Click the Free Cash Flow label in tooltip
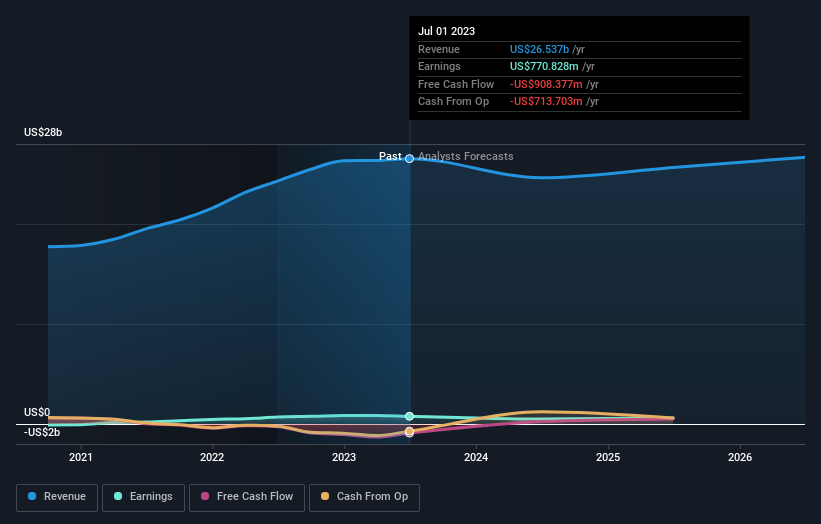Image resolution: width=821 pixels, height=524 pixels. (x=456, y=84)
